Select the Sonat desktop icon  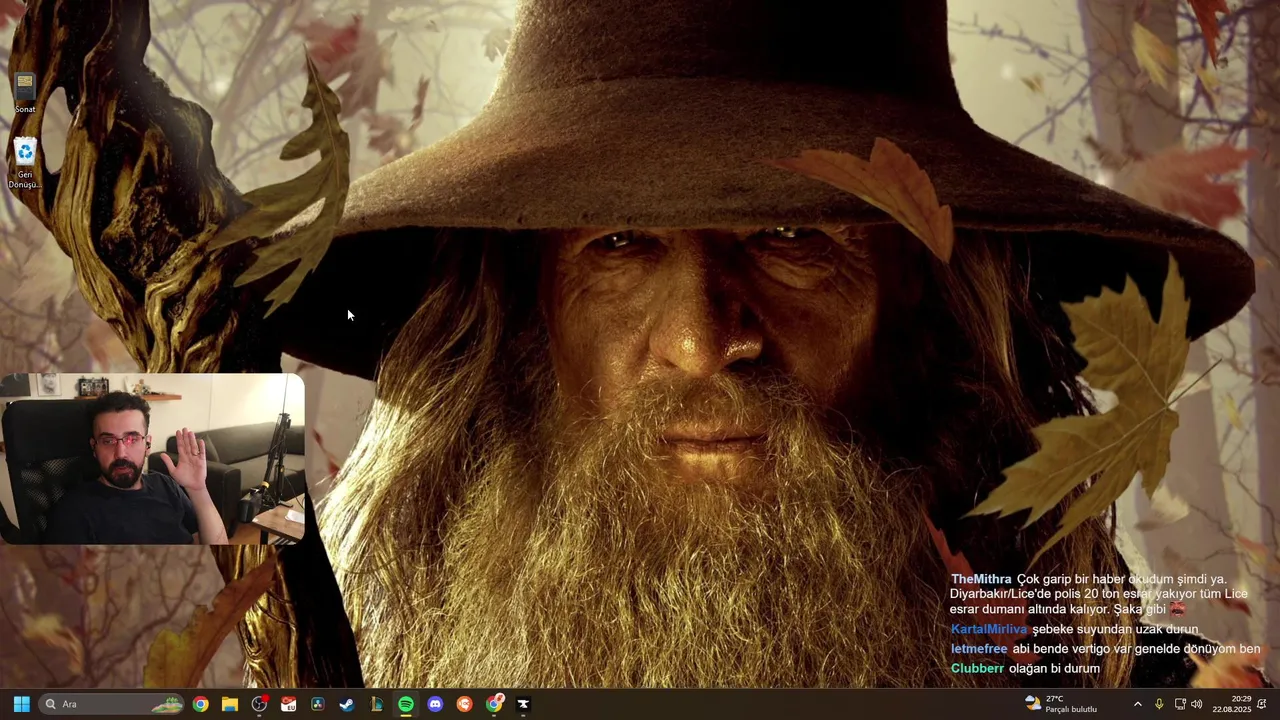point(25,93)
